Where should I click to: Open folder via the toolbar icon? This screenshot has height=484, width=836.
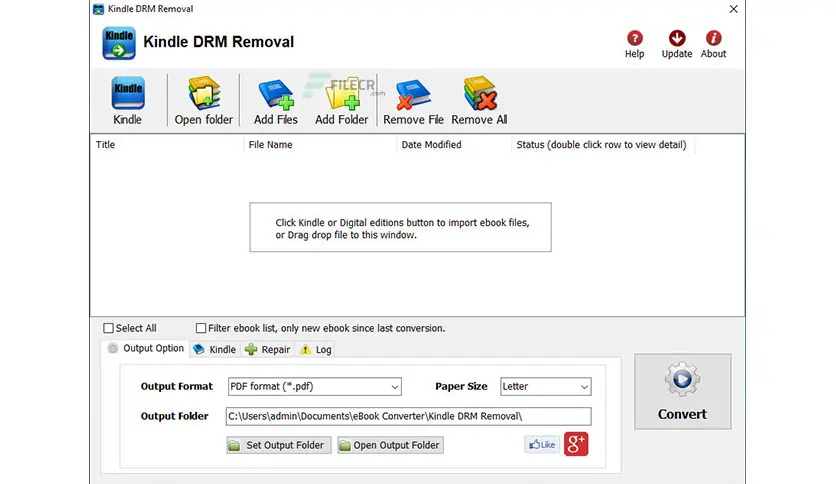click(x=204, y=93)
